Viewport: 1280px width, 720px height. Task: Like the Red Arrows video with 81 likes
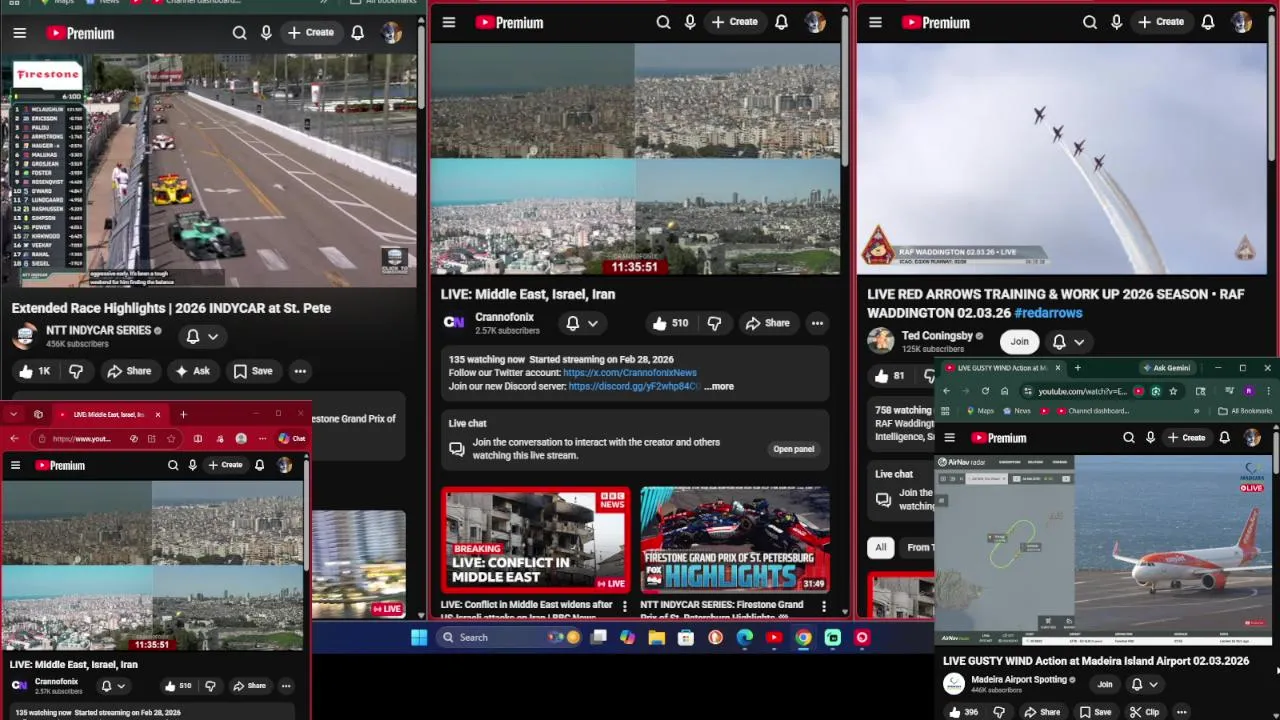pyautogui.click(x=888, y=376)
